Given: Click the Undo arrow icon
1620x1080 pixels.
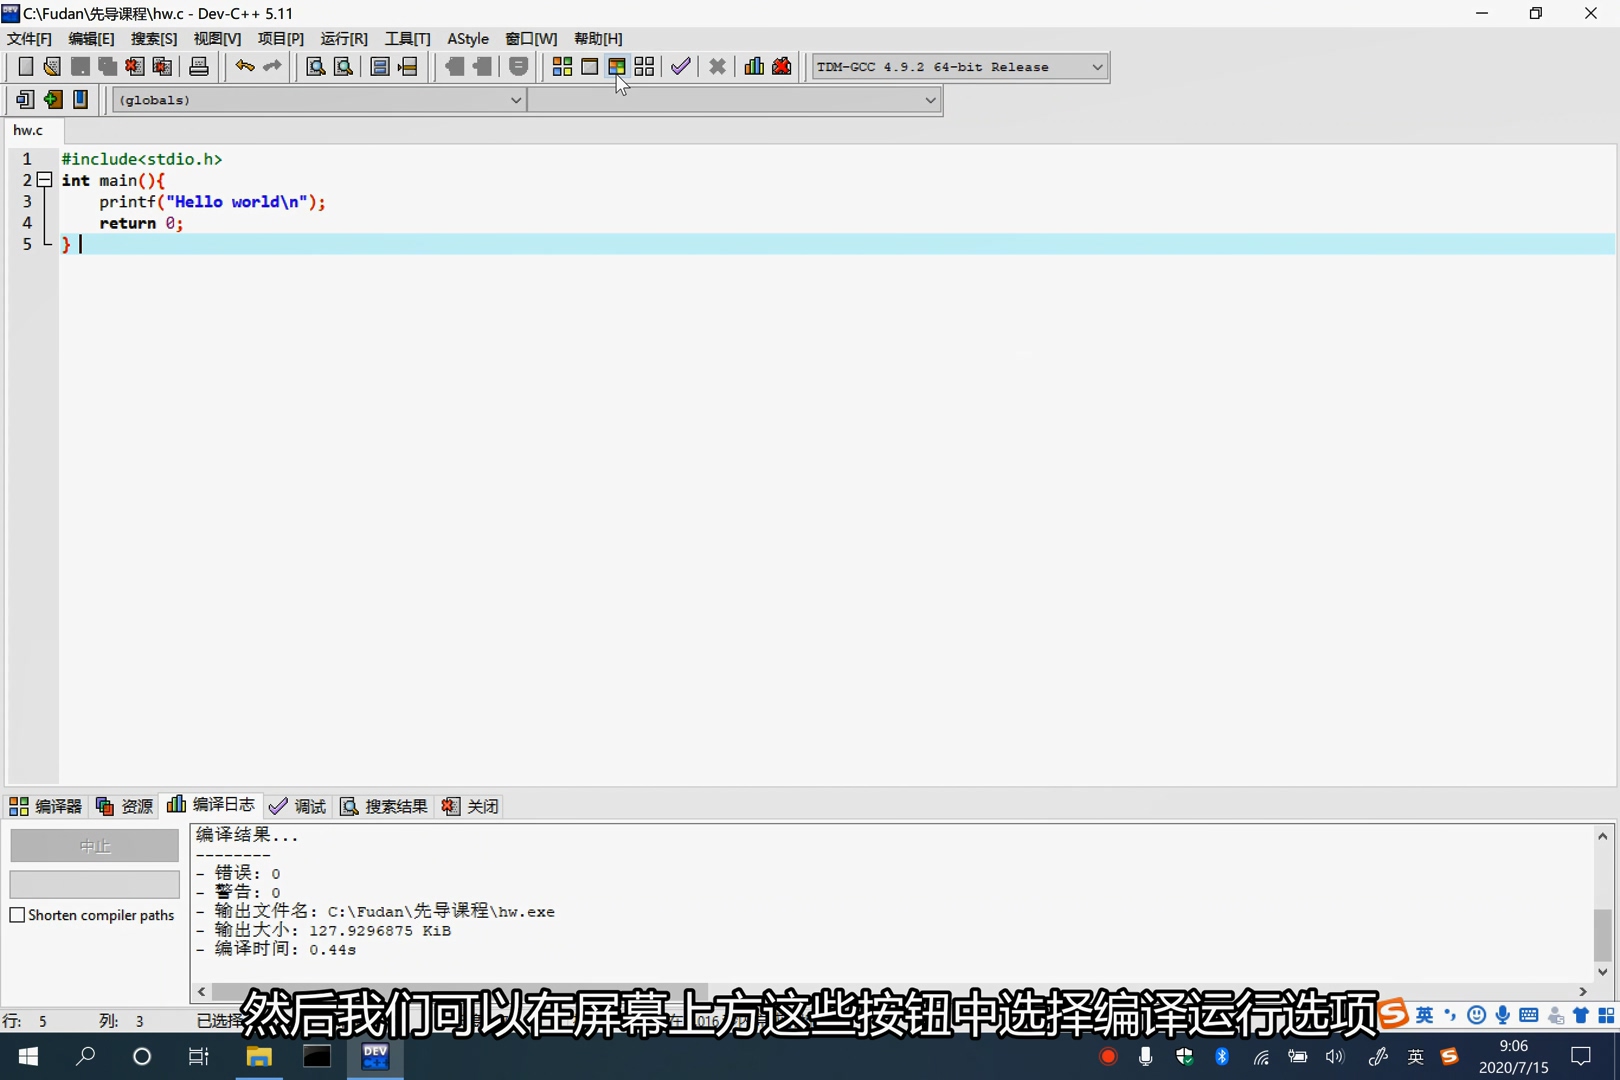Looking at the screenshot, I should point(245,67).
